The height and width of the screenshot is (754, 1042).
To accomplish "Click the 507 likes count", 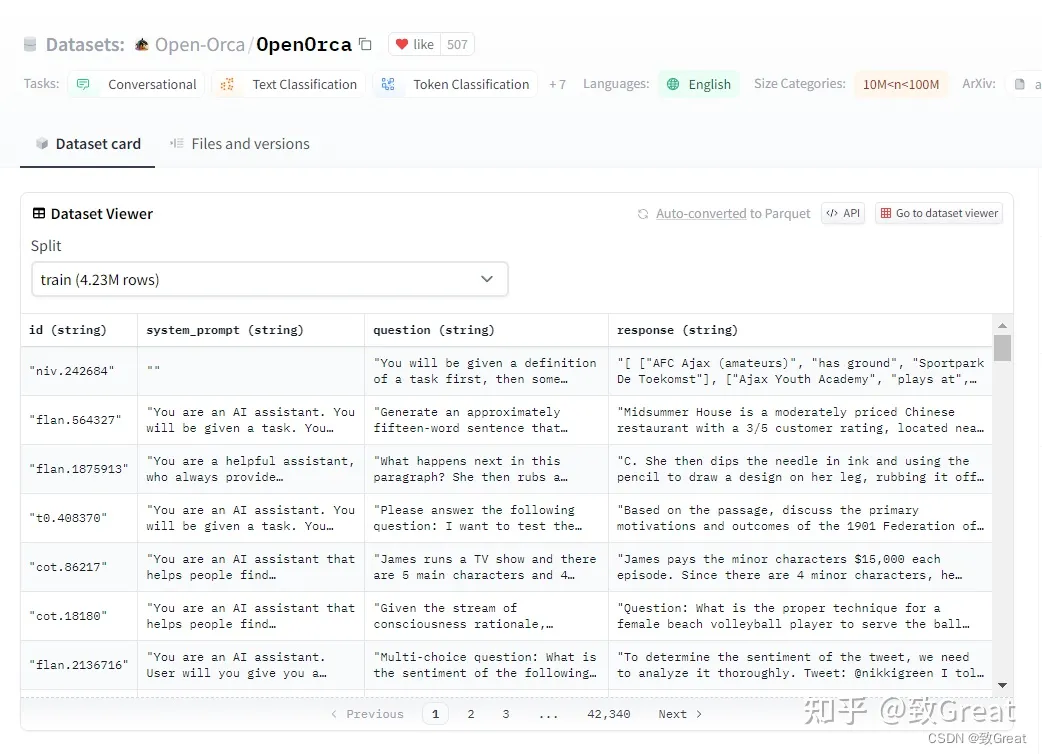I will (457, 45).
